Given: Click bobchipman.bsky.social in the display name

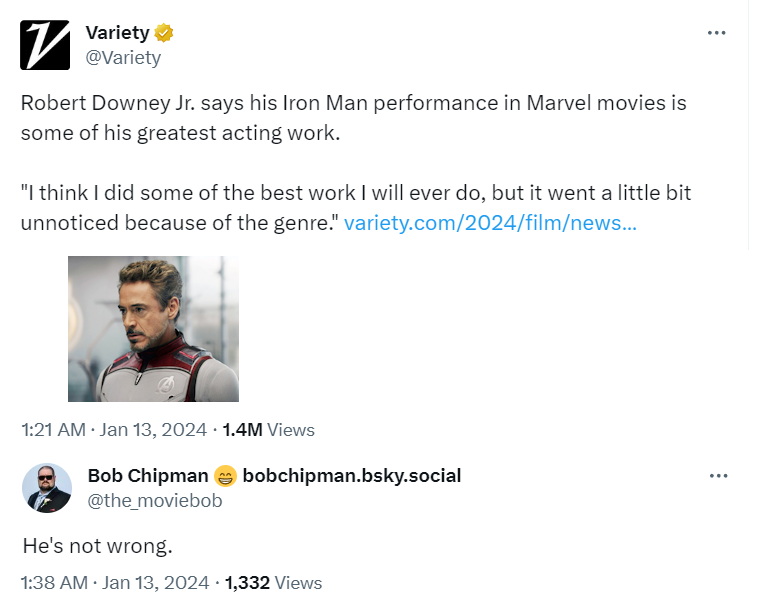Looking at the screenshot, I should pos(352,476).
